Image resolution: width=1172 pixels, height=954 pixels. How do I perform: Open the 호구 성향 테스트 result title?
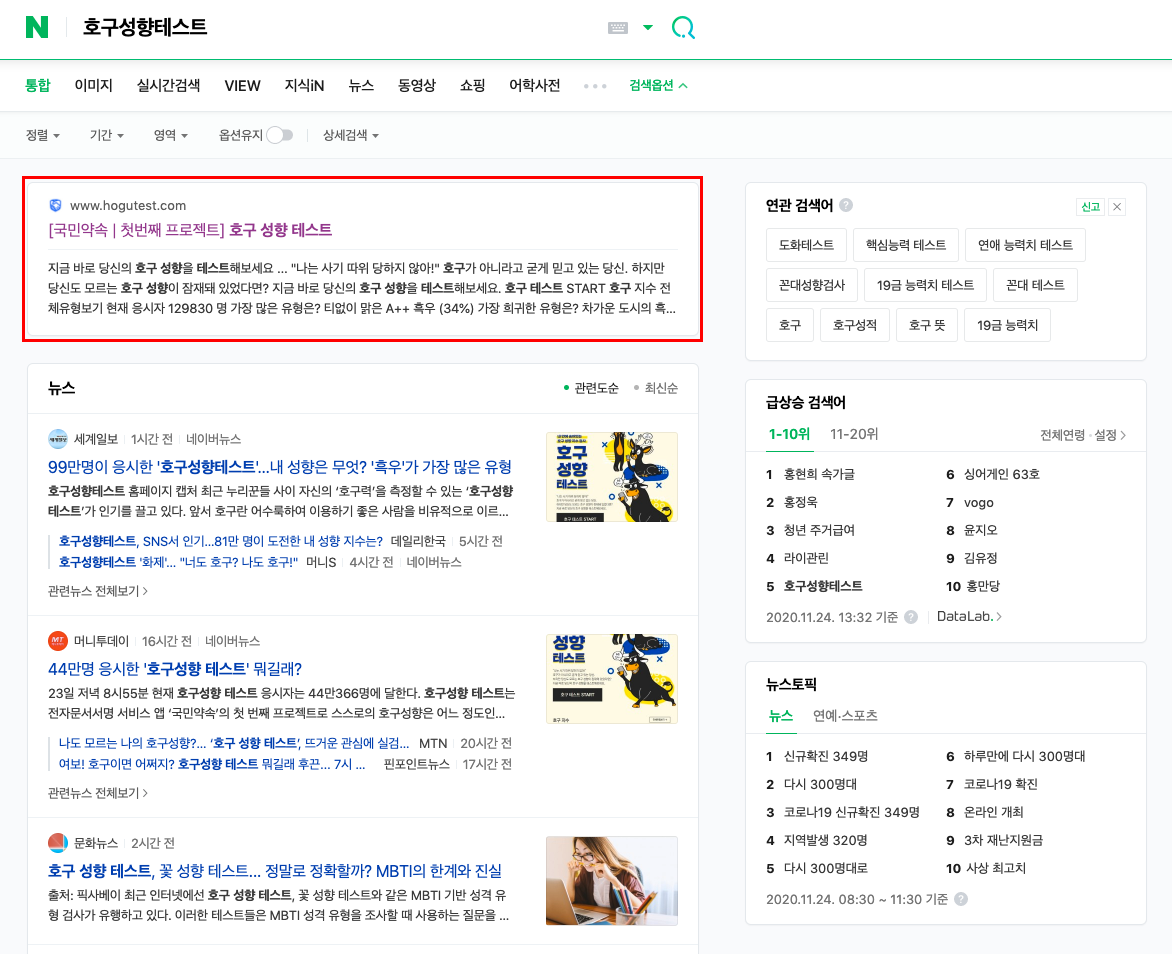[x=190, y=230]
